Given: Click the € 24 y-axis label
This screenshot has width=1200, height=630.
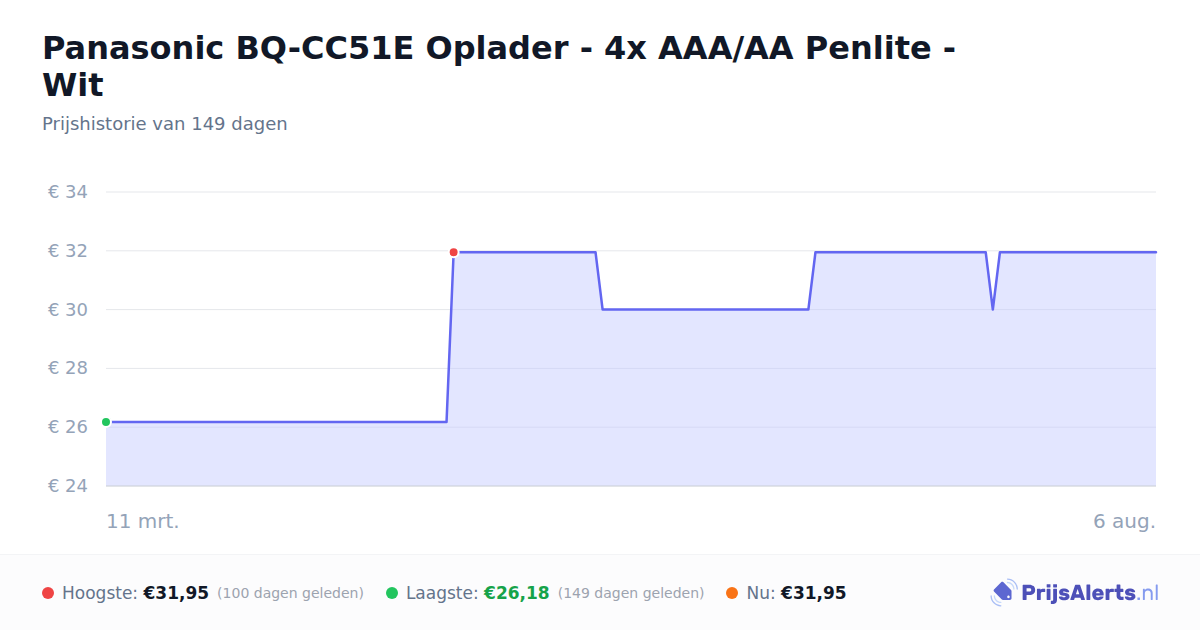Looking at the screenshot, I should [x=68, y=486].
